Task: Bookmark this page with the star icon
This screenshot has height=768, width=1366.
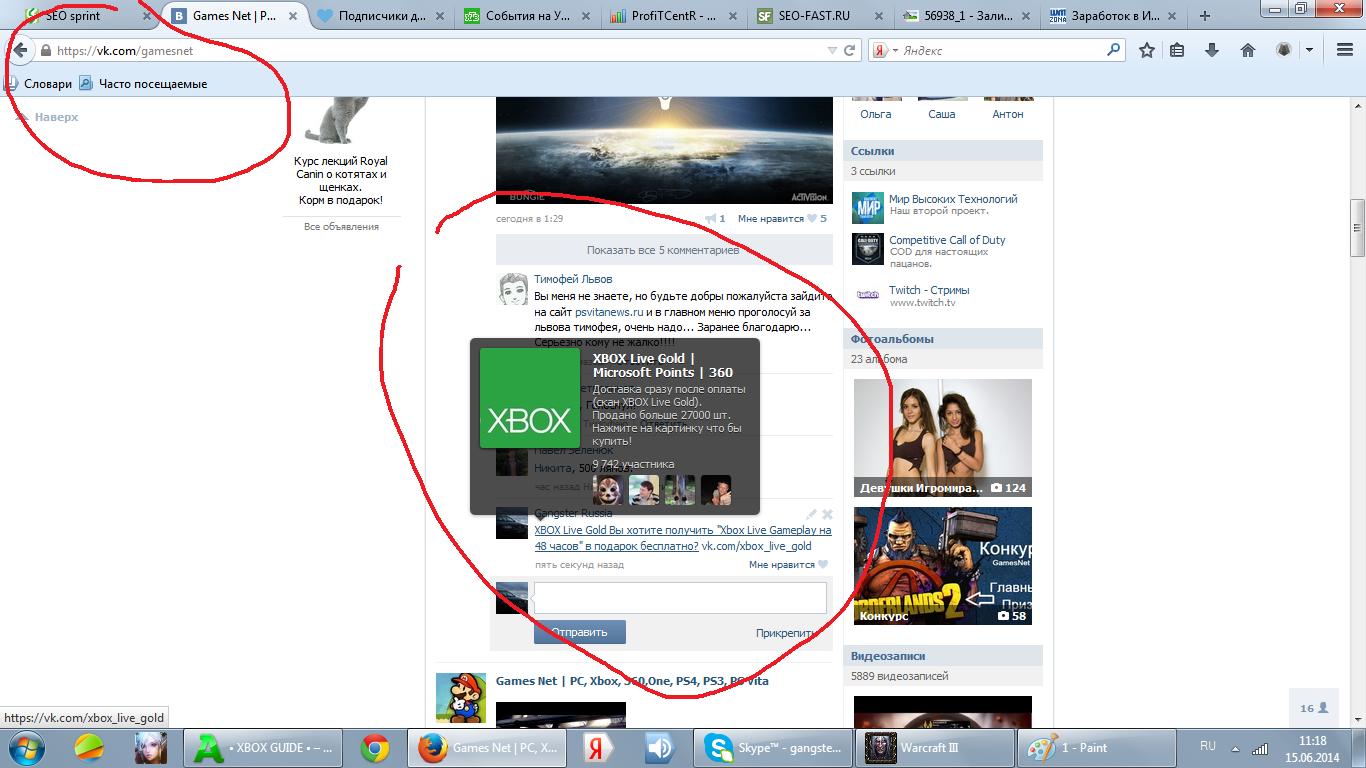Action: [1147, 50]
